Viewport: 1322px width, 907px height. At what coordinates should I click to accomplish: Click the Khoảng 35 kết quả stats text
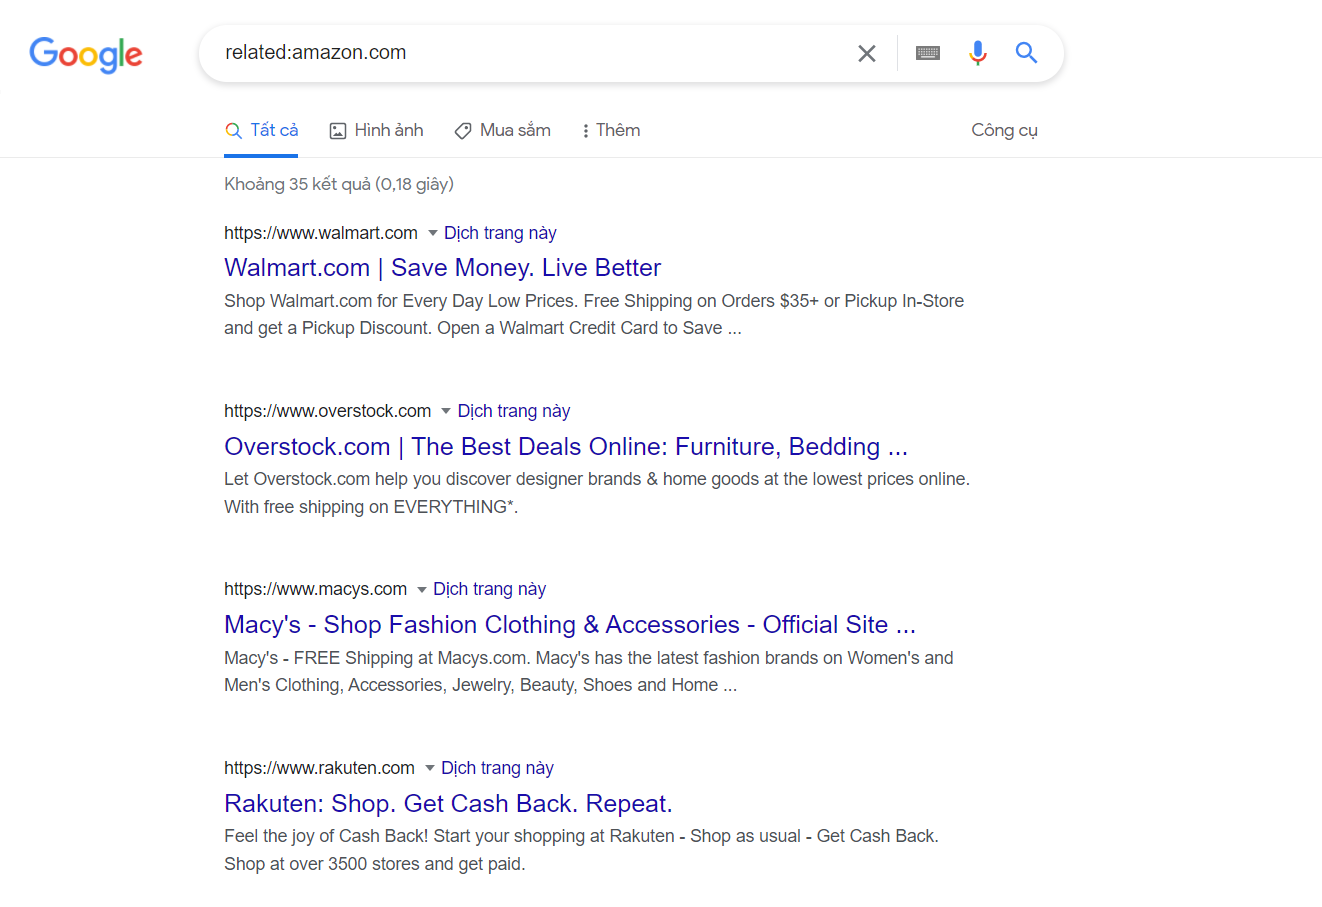[x=339, y=184]
